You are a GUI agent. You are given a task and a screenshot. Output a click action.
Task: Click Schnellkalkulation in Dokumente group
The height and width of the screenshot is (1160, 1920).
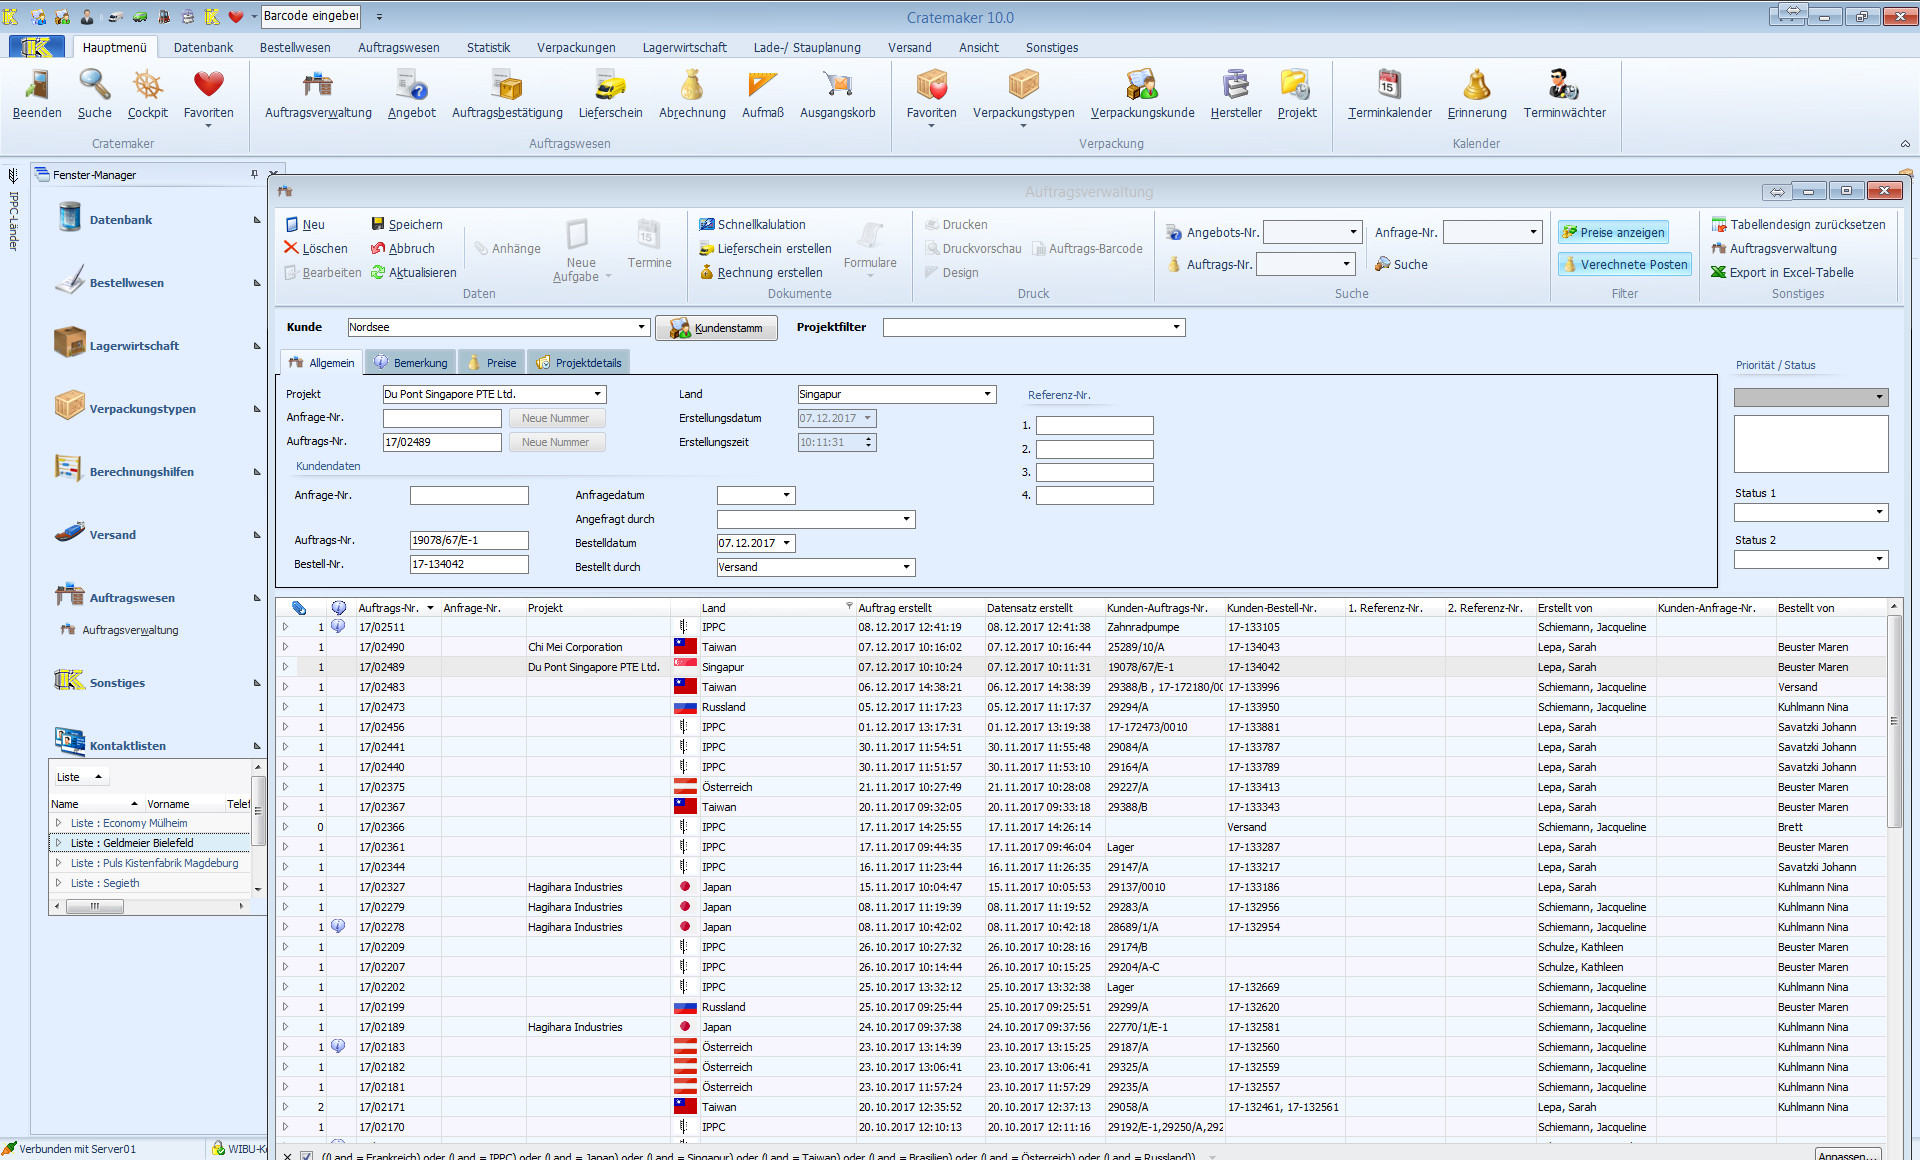[752, 224]
